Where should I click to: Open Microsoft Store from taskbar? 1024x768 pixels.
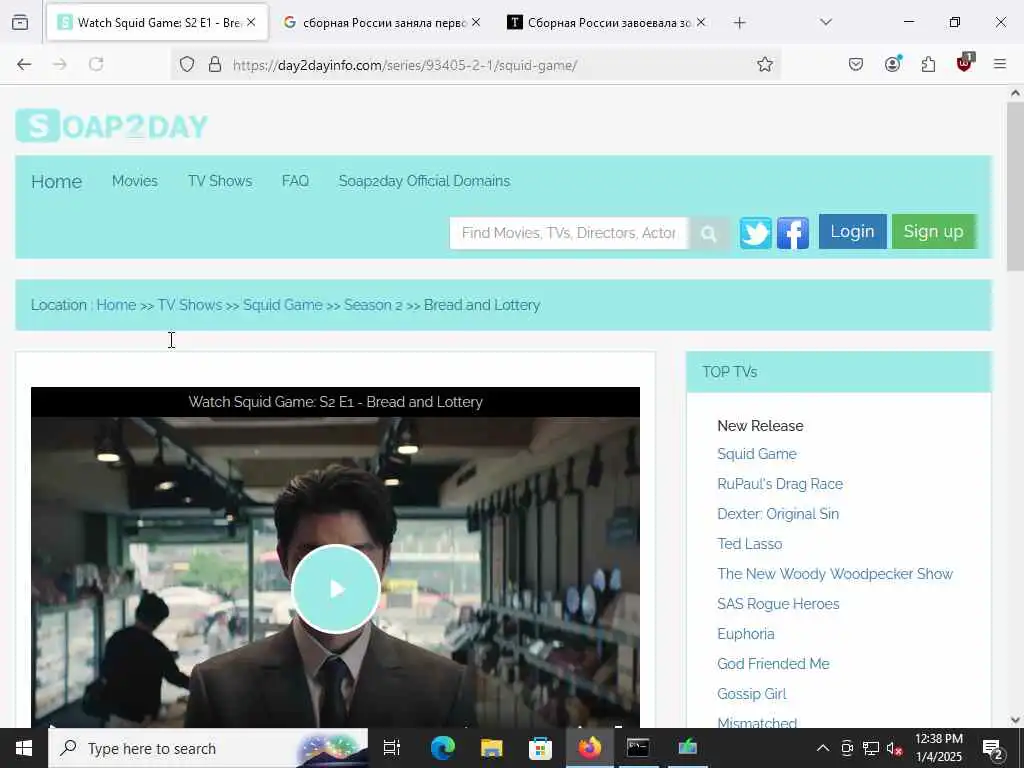point(540,748)
